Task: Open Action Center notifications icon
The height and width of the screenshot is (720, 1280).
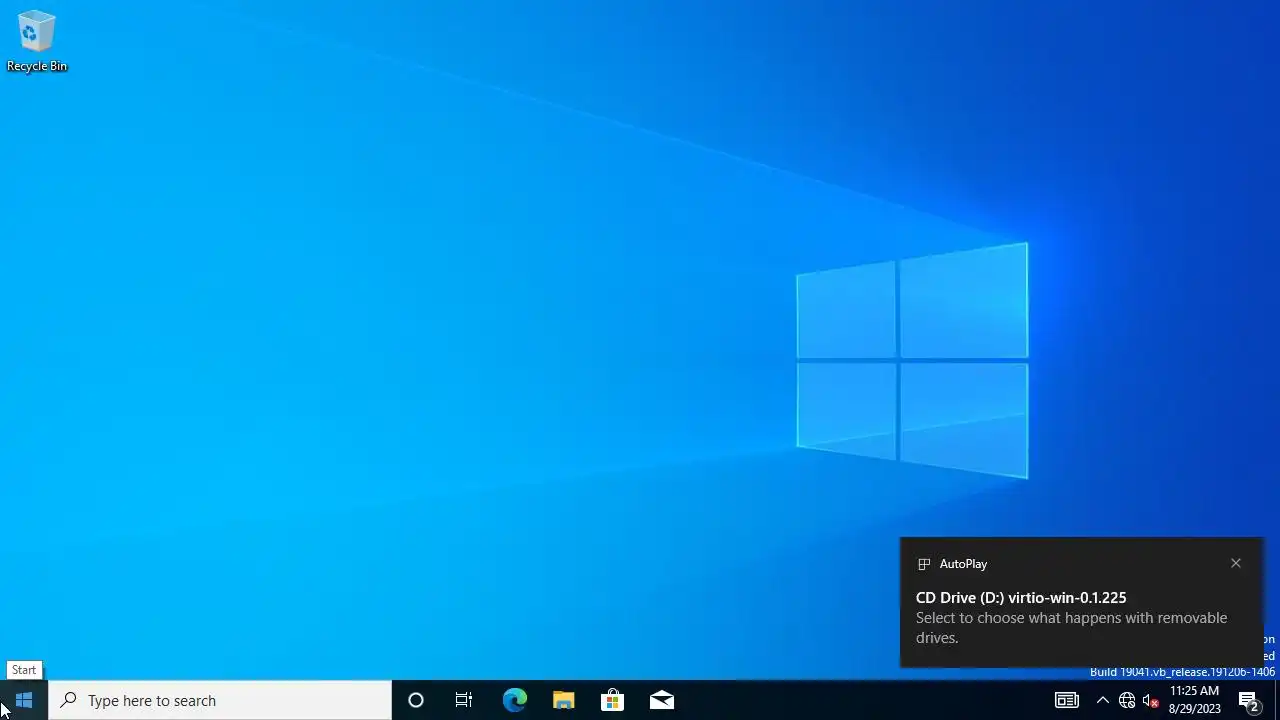Action: pos(1249,700)
